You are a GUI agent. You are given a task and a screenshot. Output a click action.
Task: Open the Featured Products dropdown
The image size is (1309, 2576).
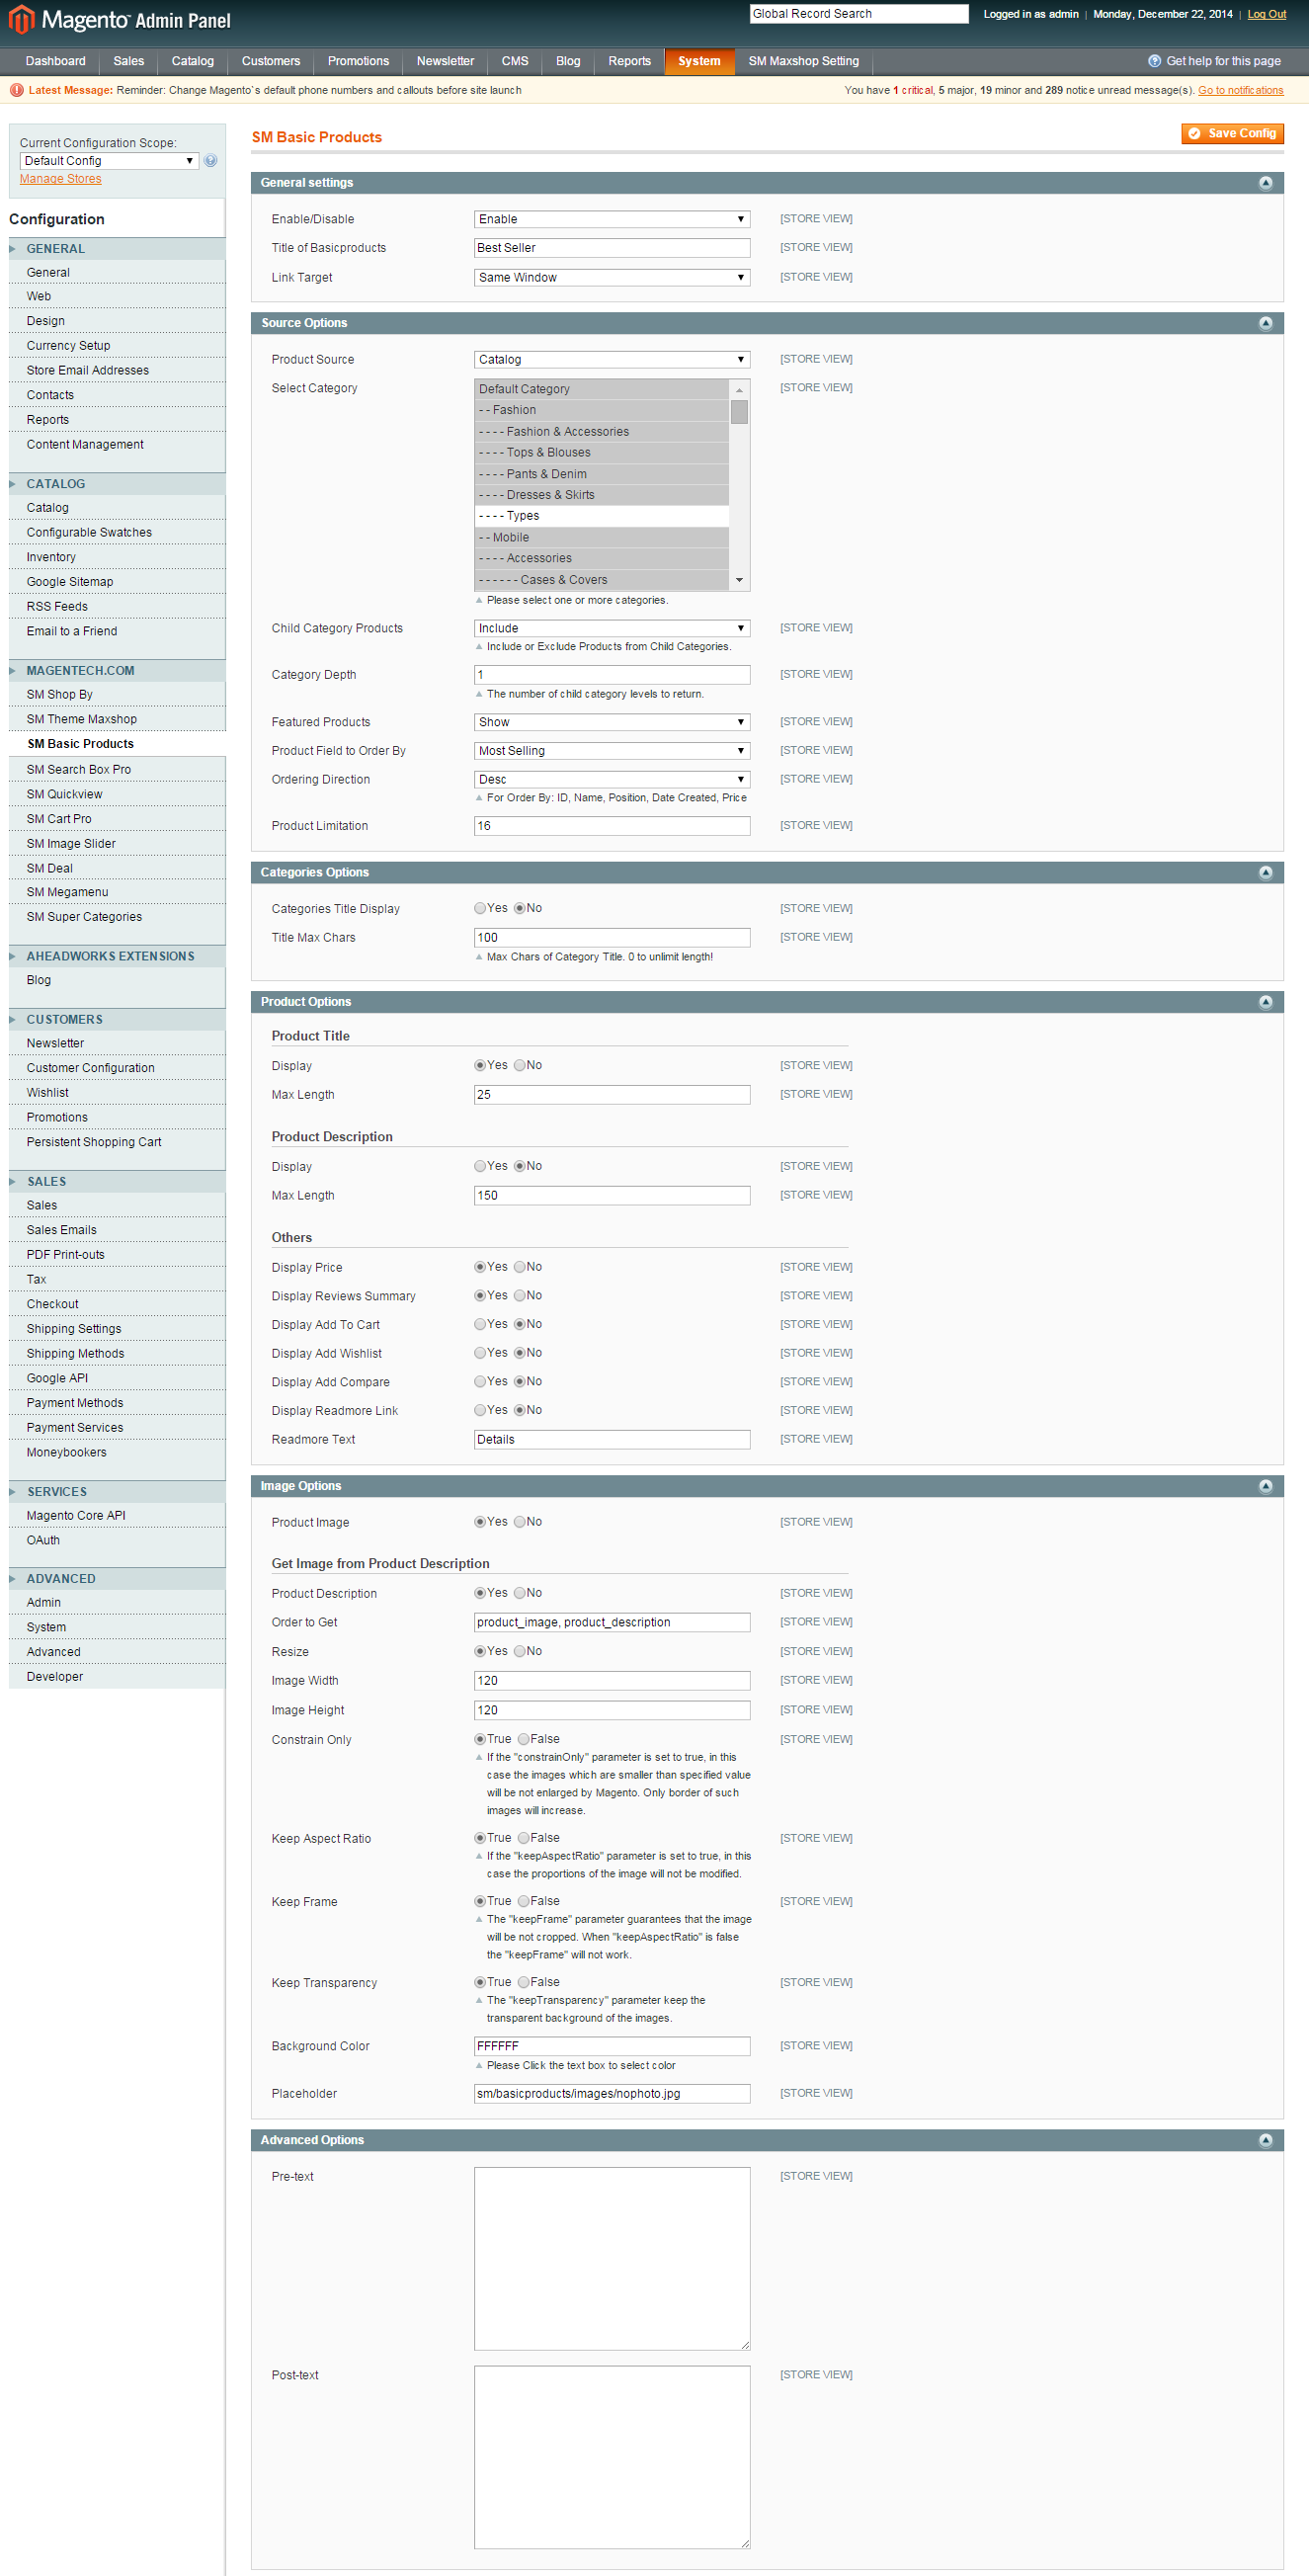point(612,722)
